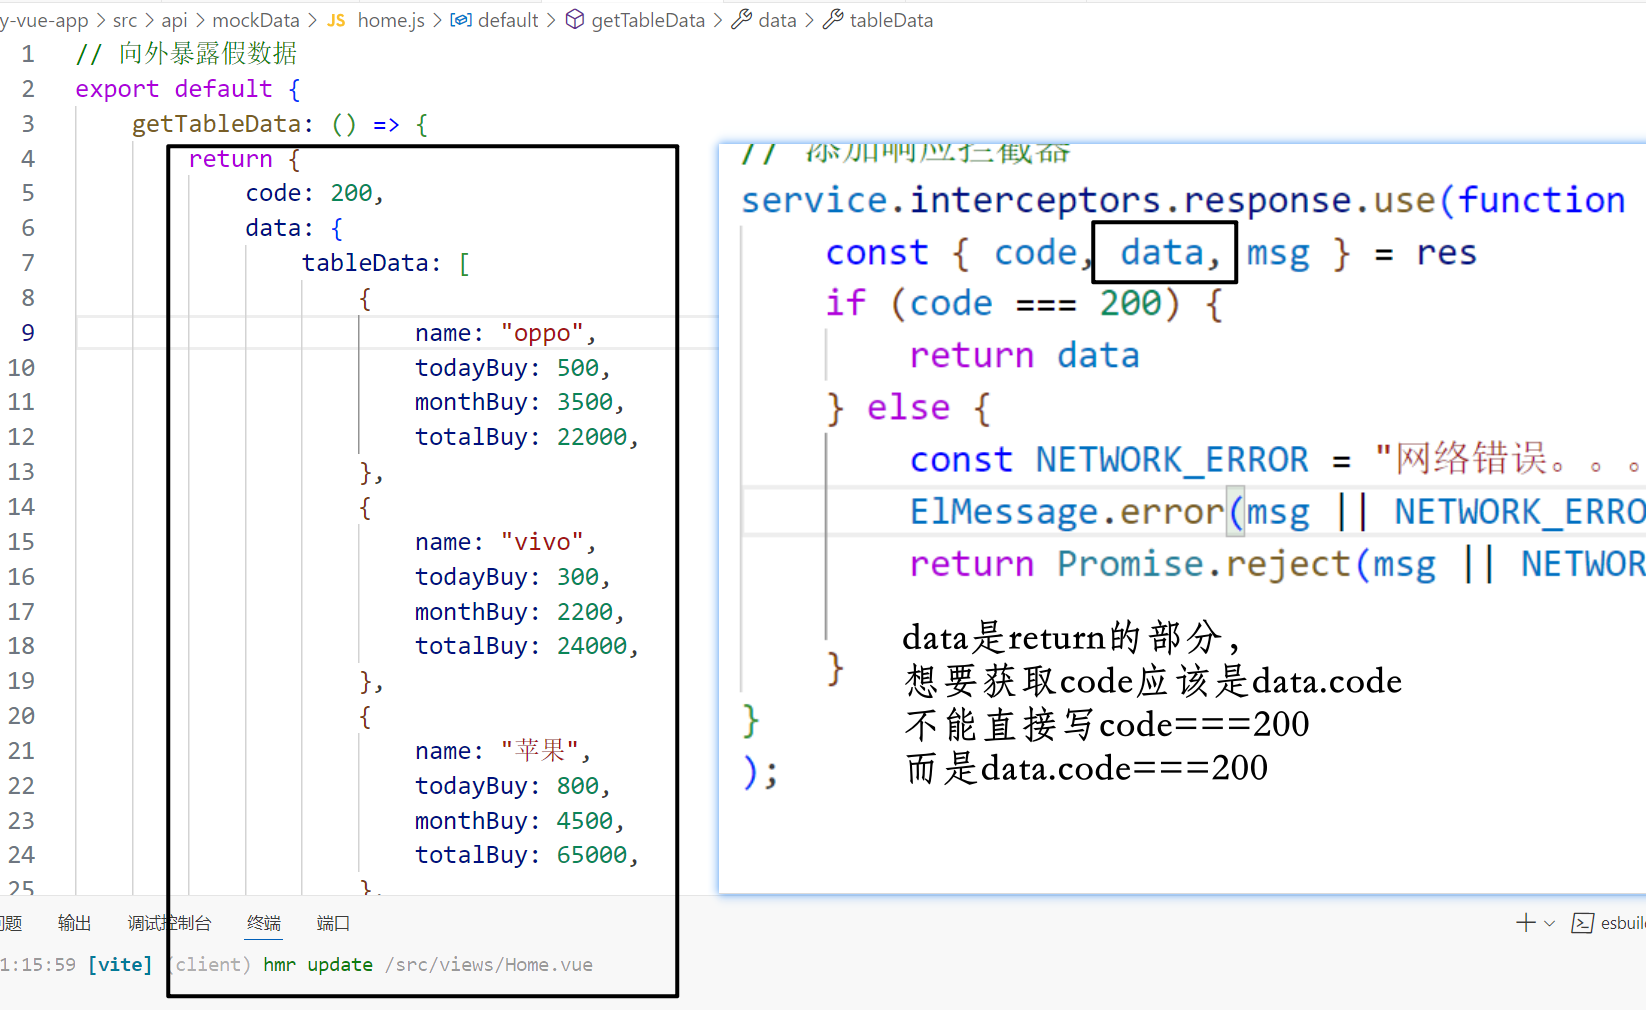Select the 终端 tab
The height and width of the screenshot is (1010, 1646).
263,922
